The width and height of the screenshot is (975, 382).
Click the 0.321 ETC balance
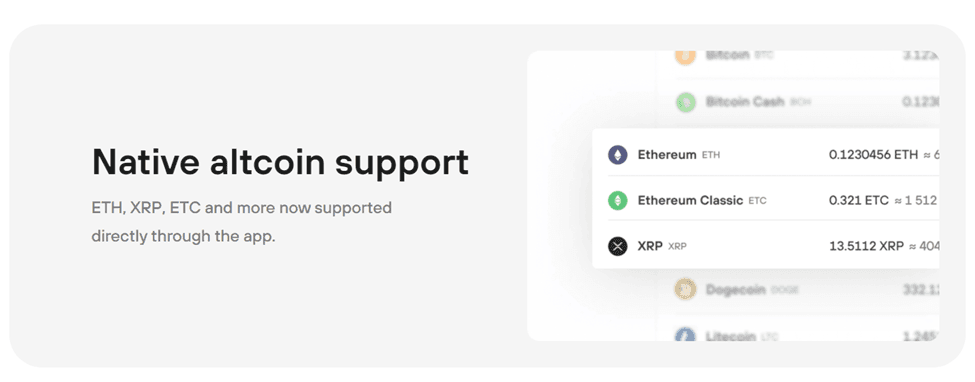[859, 200]
